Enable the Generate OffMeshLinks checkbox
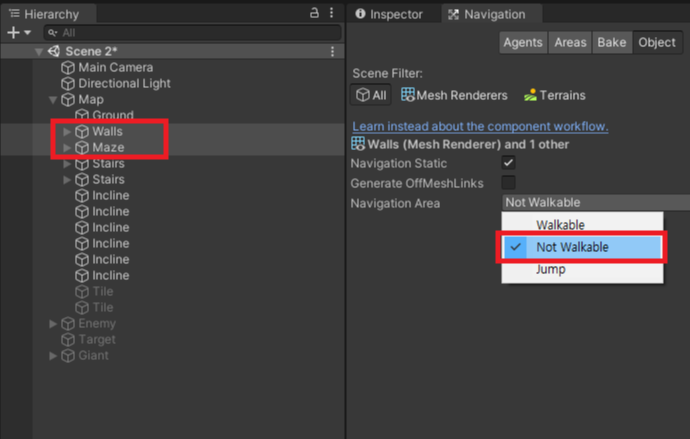 point(508,183)
